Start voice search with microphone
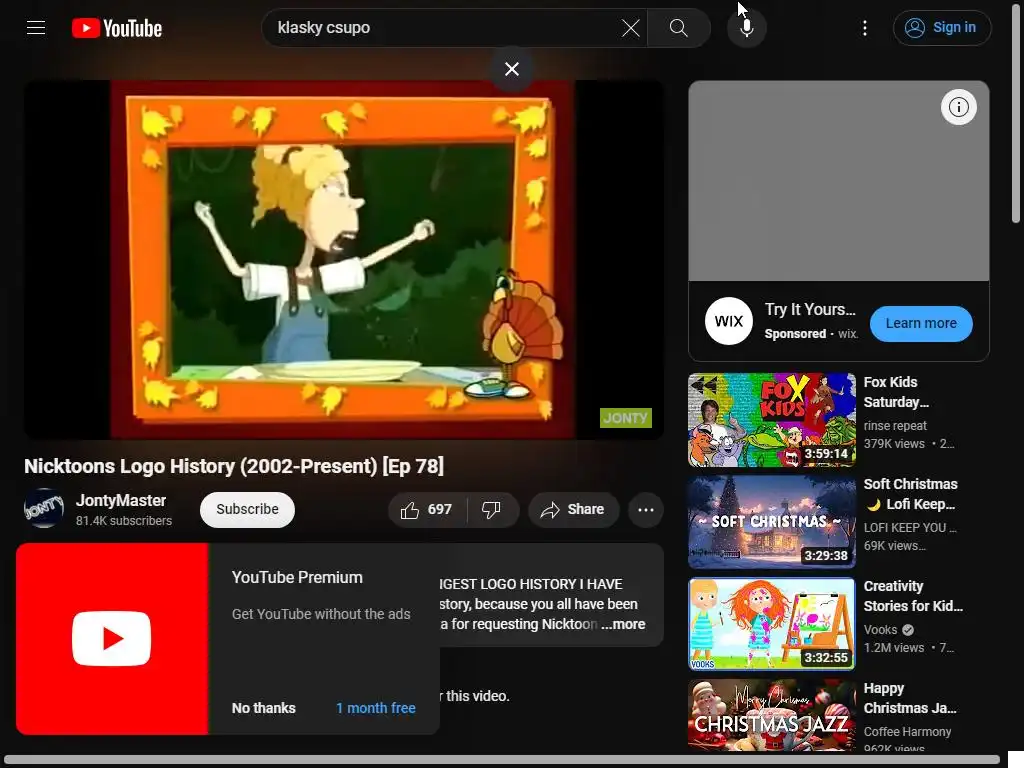This screenshot has height=768, width=1024. [746, 28]
